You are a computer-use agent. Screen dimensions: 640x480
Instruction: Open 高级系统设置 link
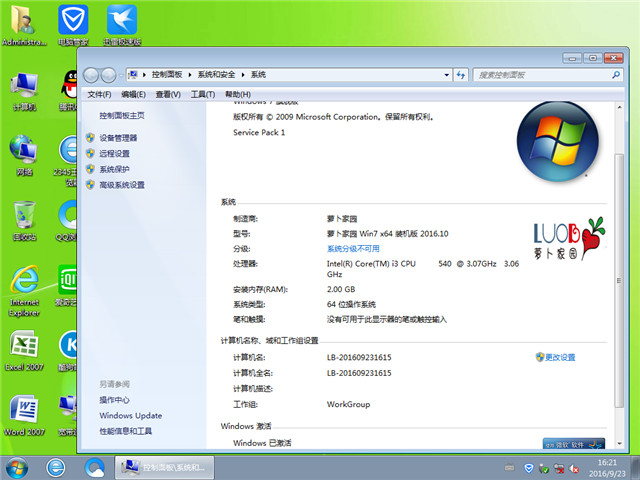(122, 185)
